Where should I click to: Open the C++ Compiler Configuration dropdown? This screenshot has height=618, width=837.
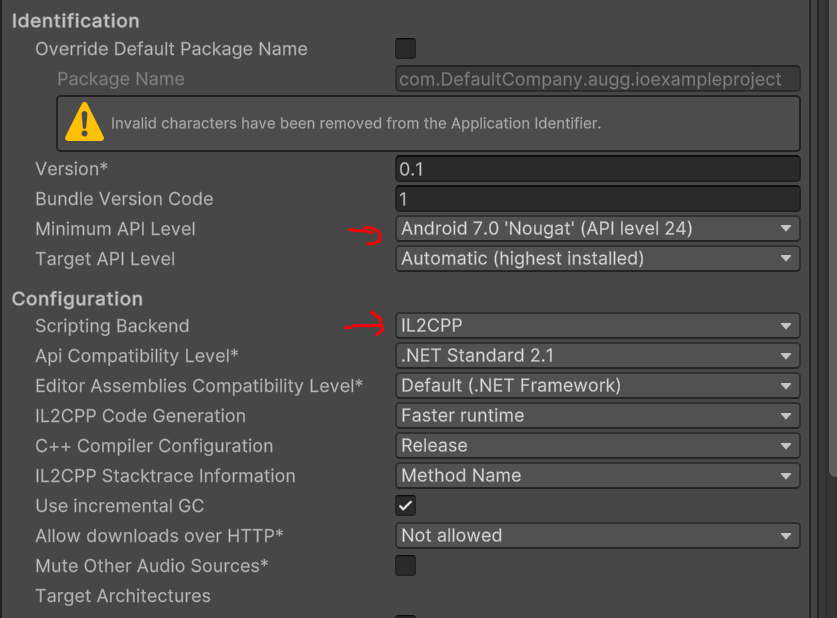[597, 446]
